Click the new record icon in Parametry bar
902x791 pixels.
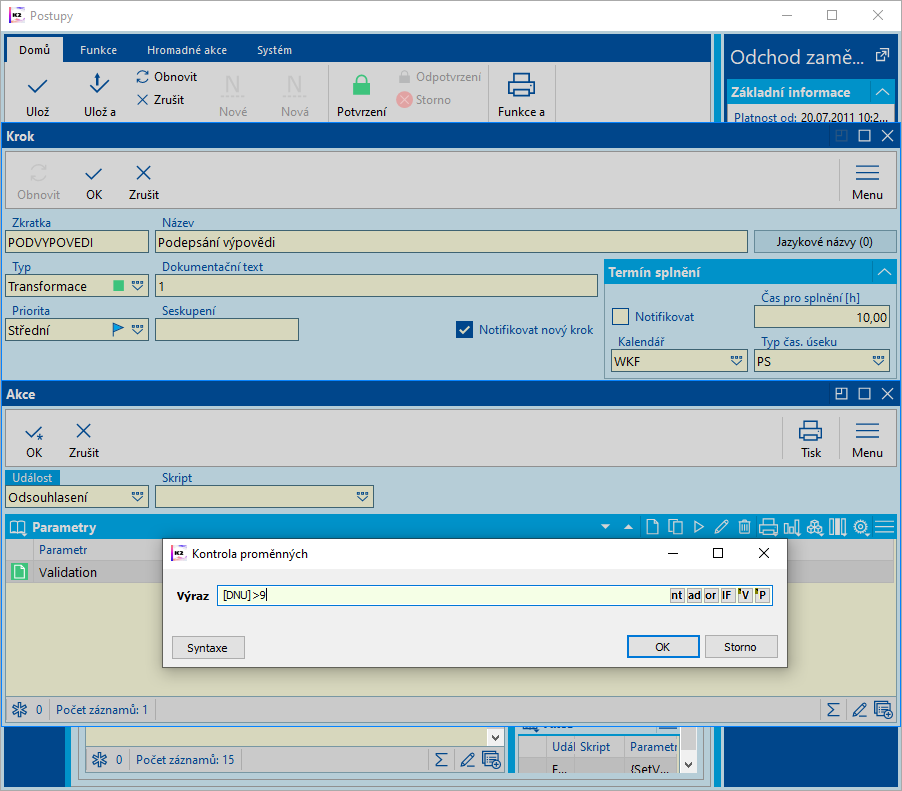click(x=652, y=526)
